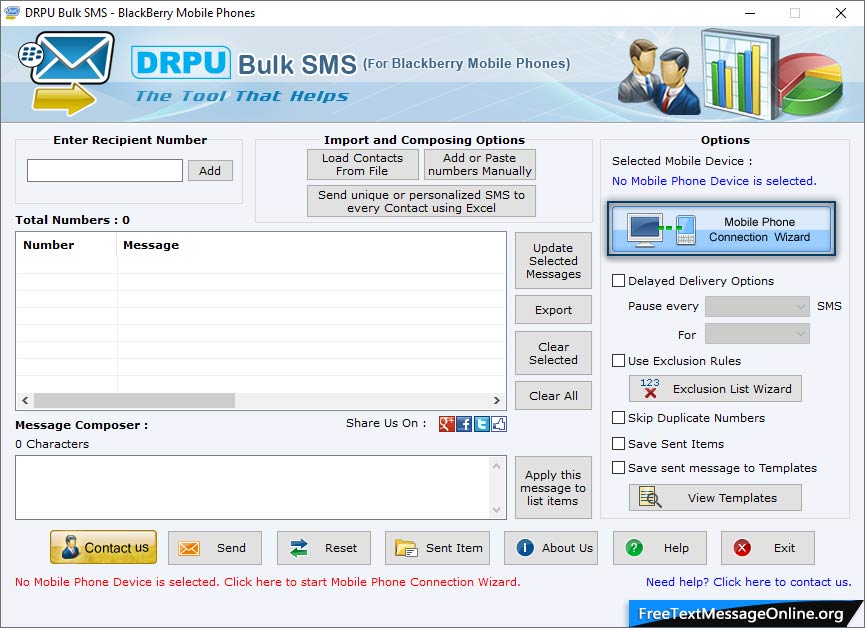Click the list's horizontal scrollbar thumb
Viewport: 865px width, 628px height.
(135, 400)
